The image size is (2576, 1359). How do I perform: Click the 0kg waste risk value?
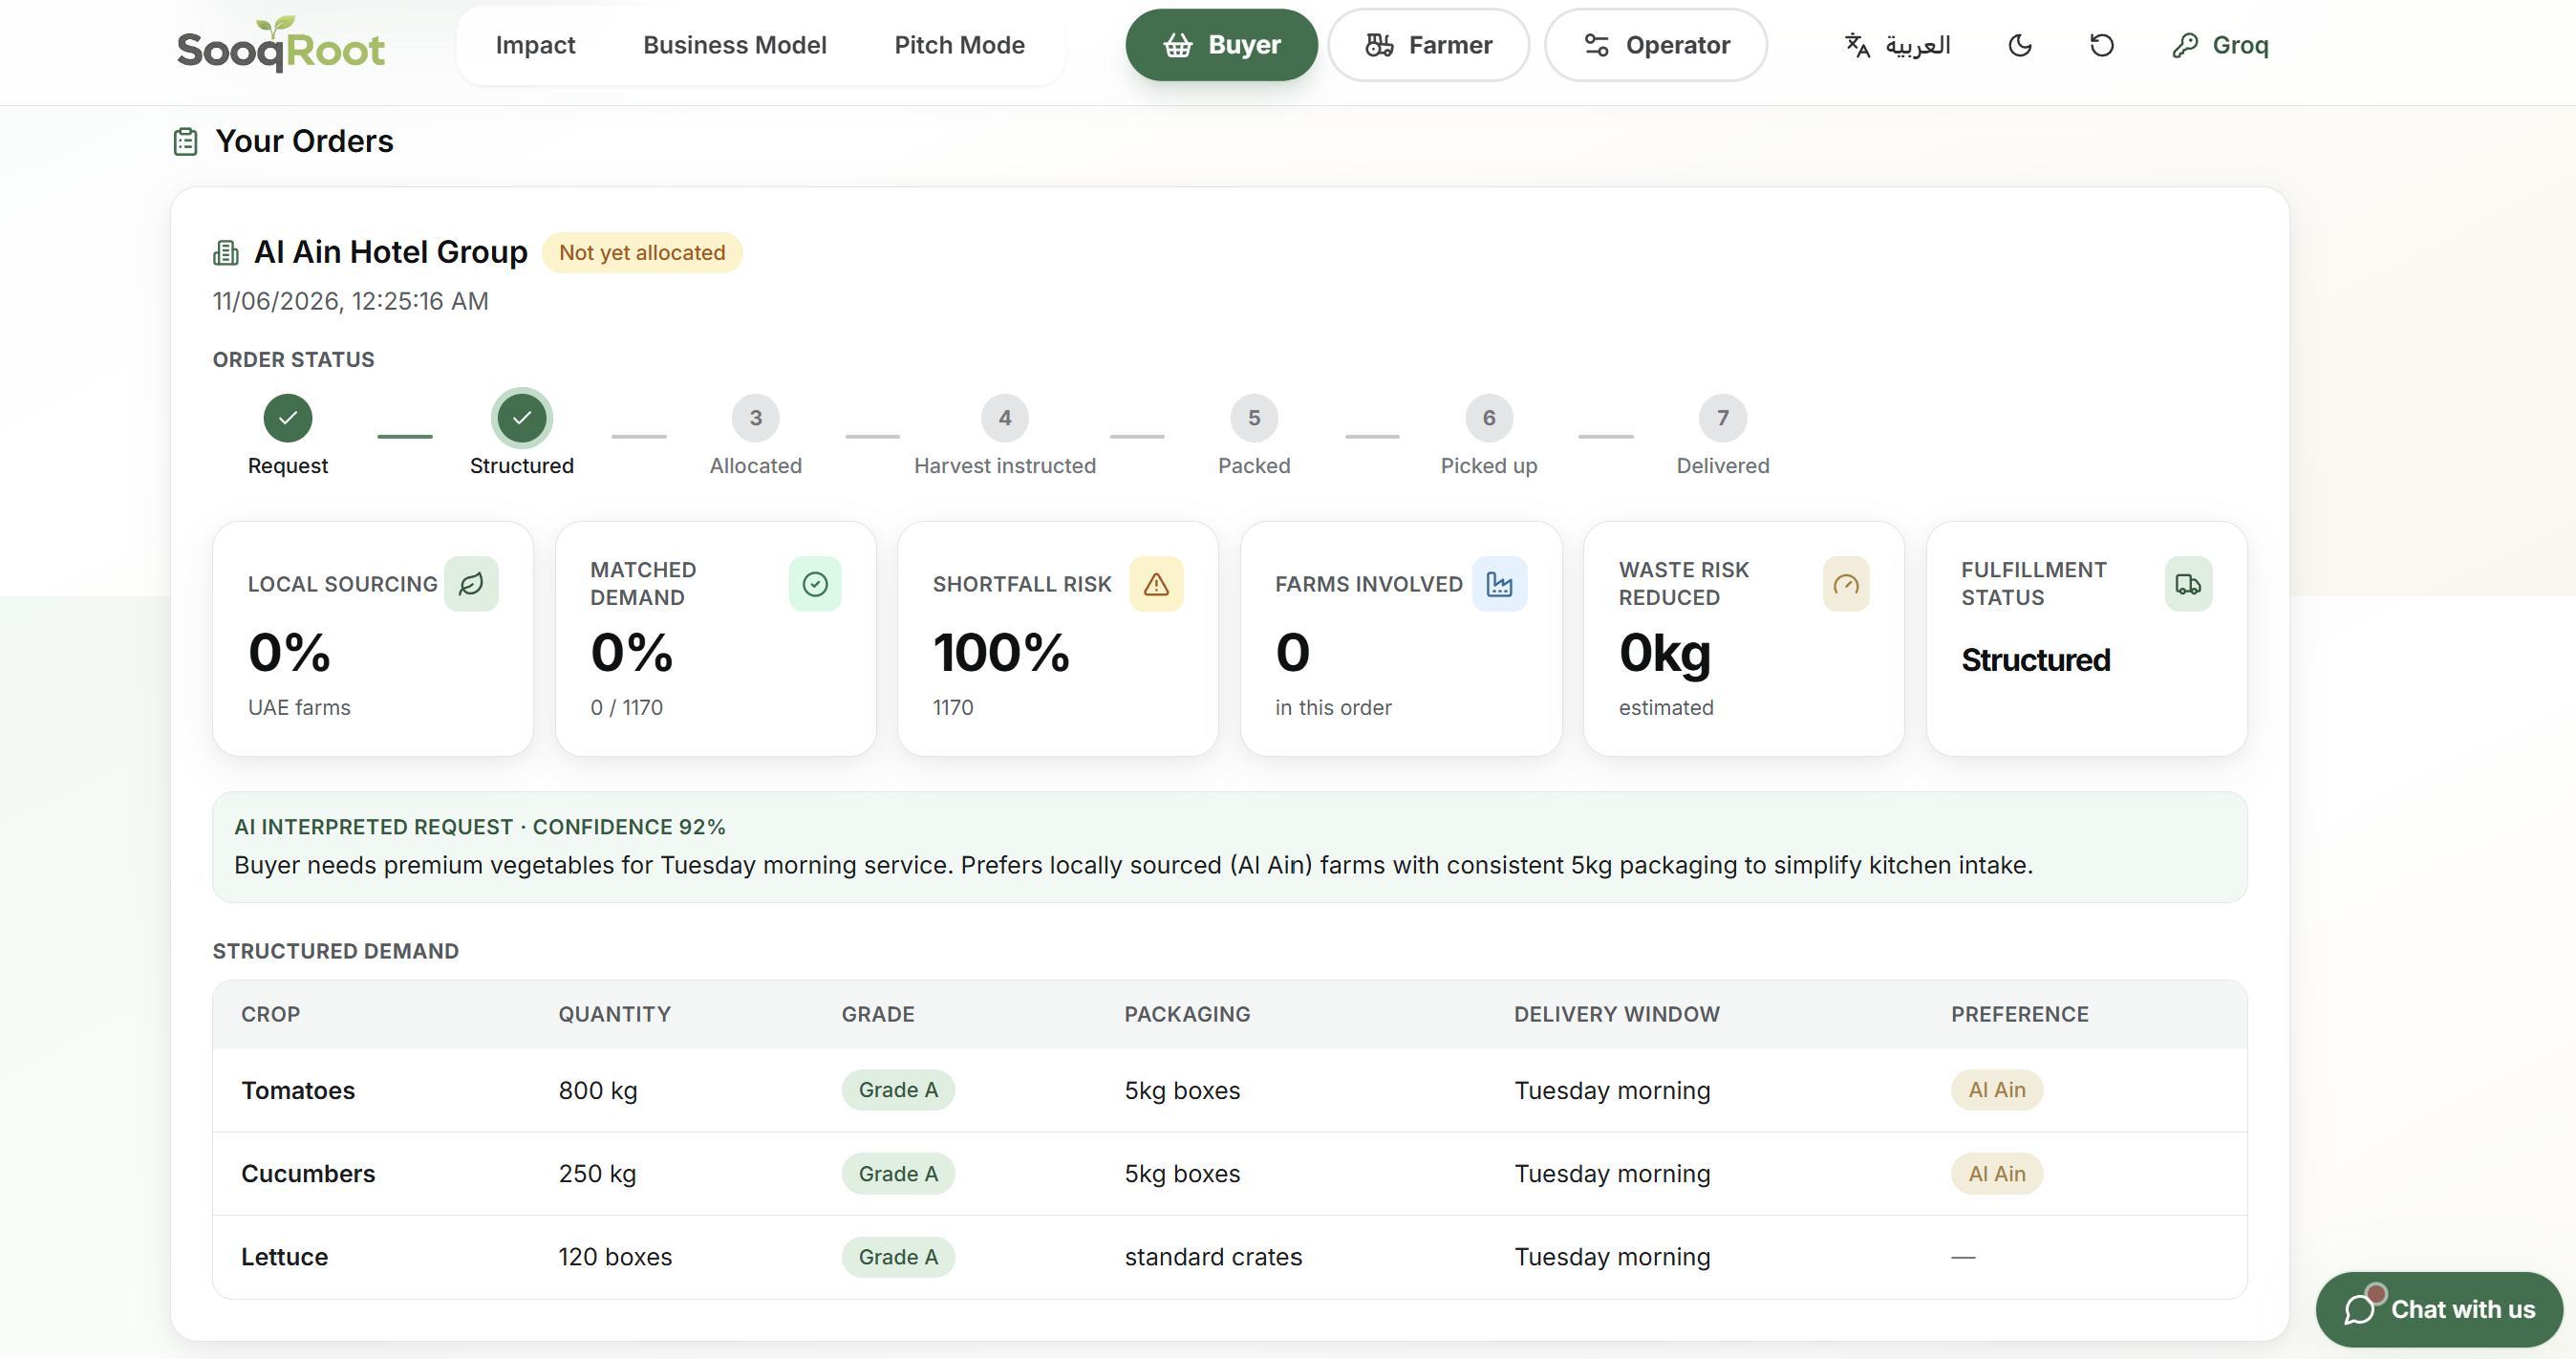[1664, 654]
